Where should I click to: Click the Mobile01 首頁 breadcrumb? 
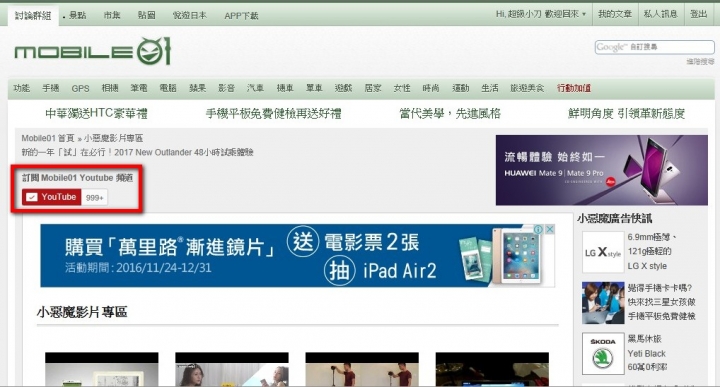[x=48, y=138]
